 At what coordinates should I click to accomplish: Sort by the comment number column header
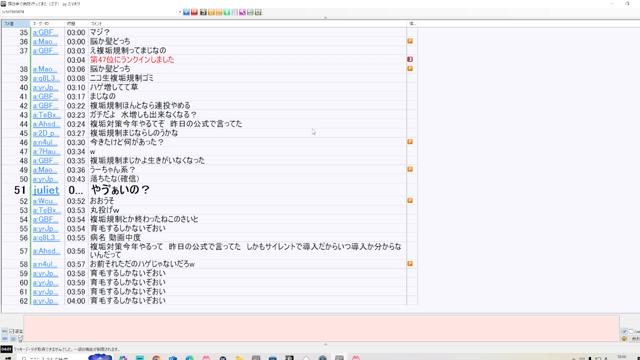click(16, 24)
